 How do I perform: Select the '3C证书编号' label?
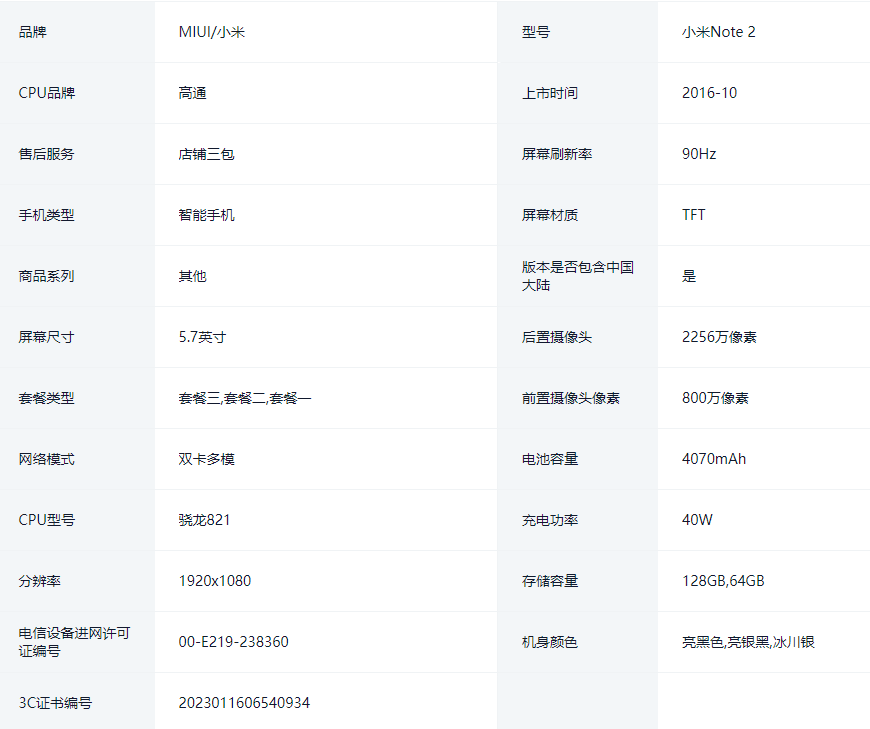tap(55, 703)
